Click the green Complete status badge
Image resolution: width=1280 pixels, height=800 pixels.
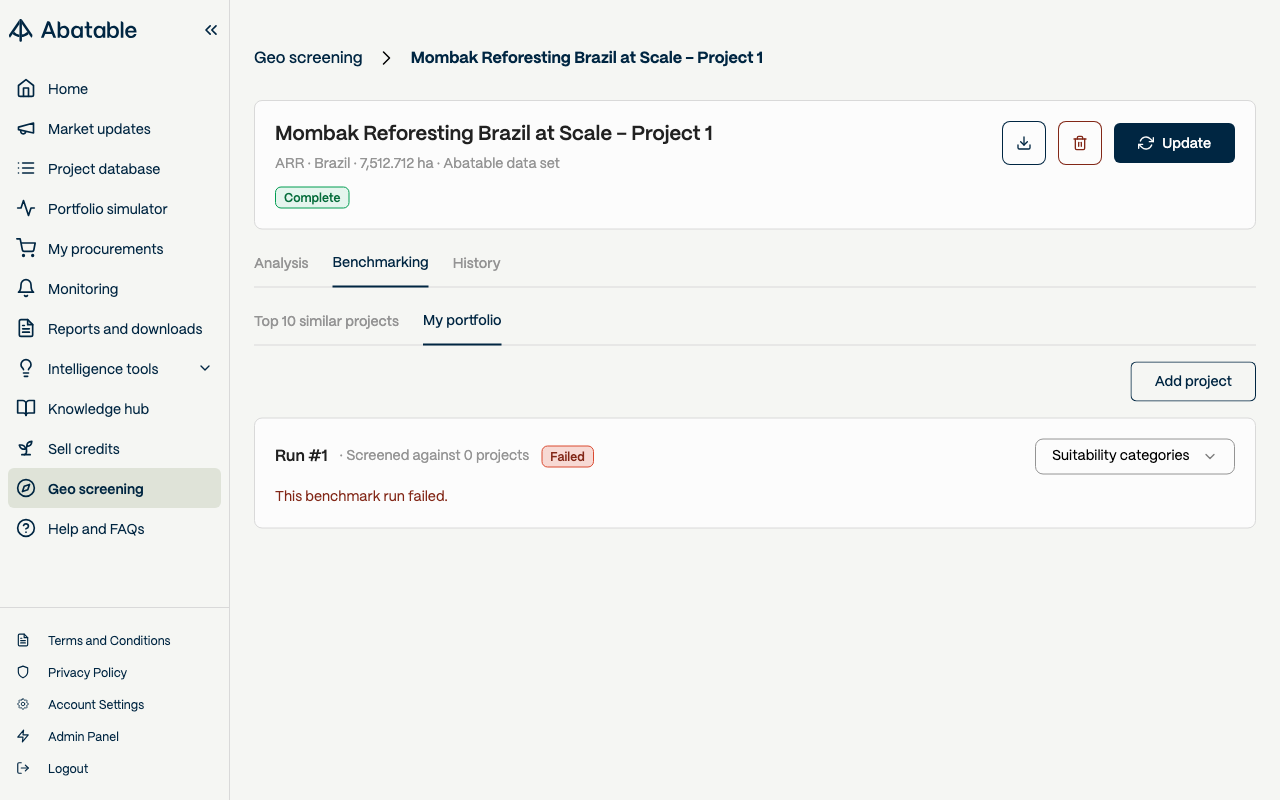tap(312, 198)
